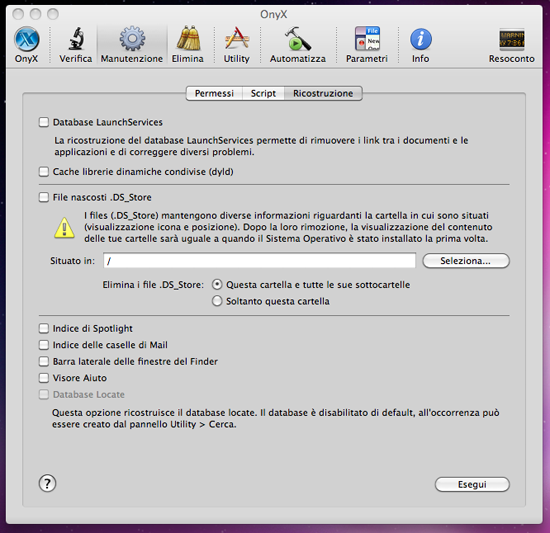Image resolution: width=550 pixels, height=533 pixels.
Task: Open the Manutenzione gear icon
Action: click(x=132, y=39)
